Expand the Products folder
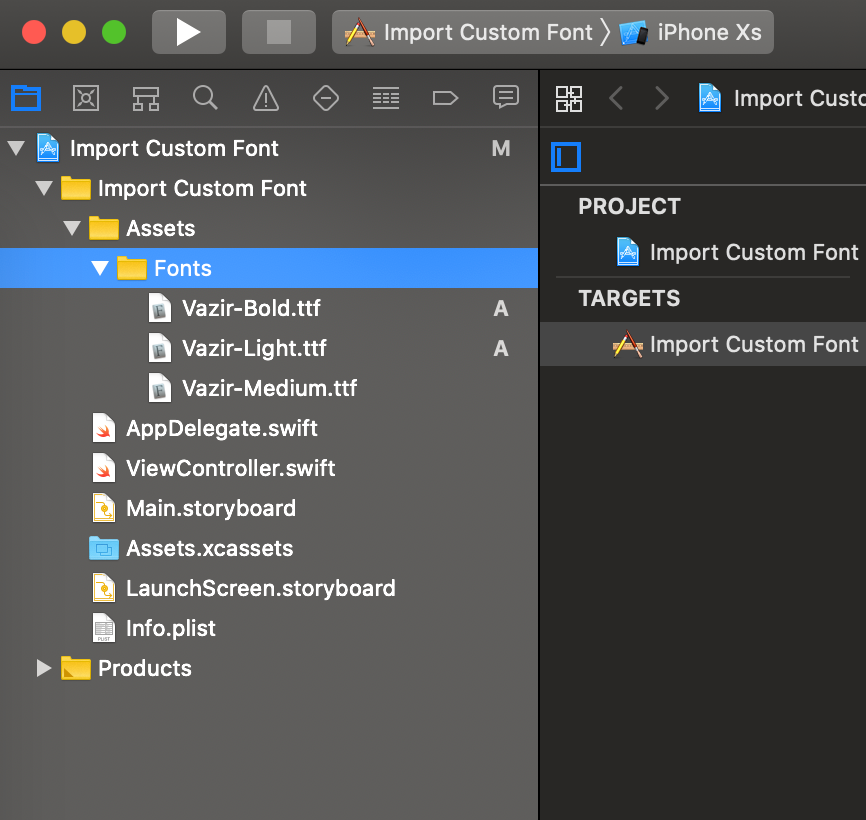The width and height of the screenshot is (866, 820). [x=43, y=668]
